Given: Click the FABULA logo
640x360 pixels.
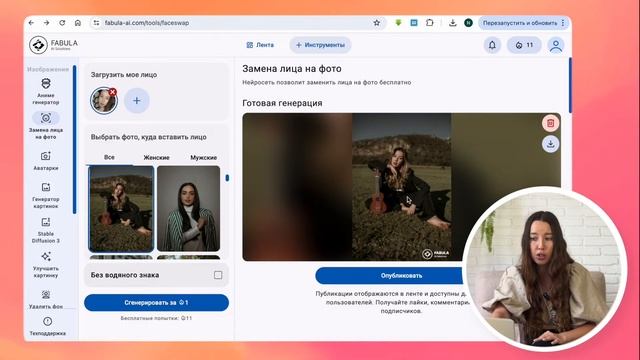Looking at the screenshot, I should tap(53, 45).
